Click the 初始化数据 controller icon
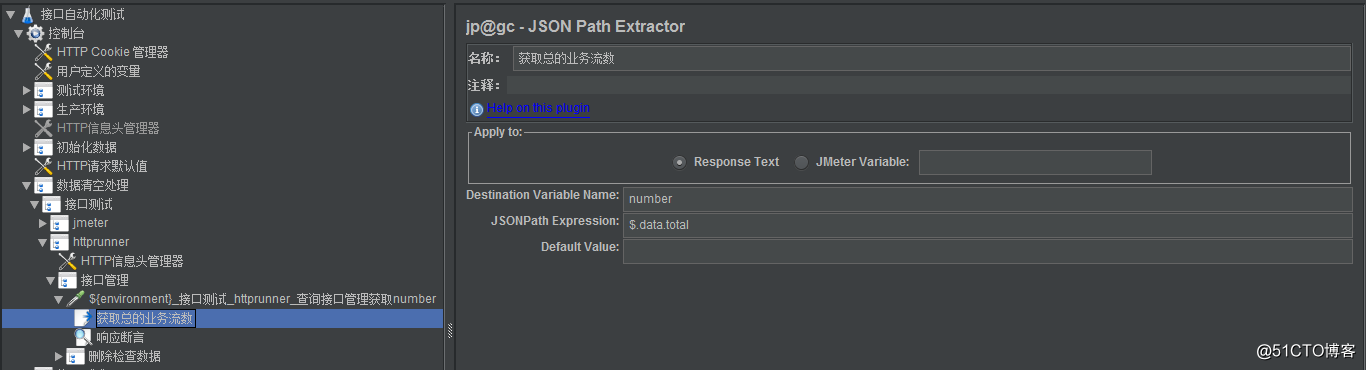 pyautogui.click(x=44, y=147)
